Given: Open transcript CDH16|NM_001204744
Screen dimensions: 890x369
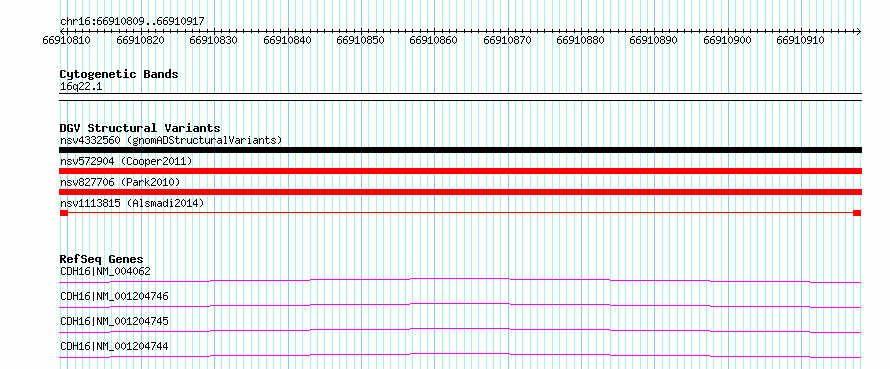Looking at the screenshot, I should click(114, 346).
